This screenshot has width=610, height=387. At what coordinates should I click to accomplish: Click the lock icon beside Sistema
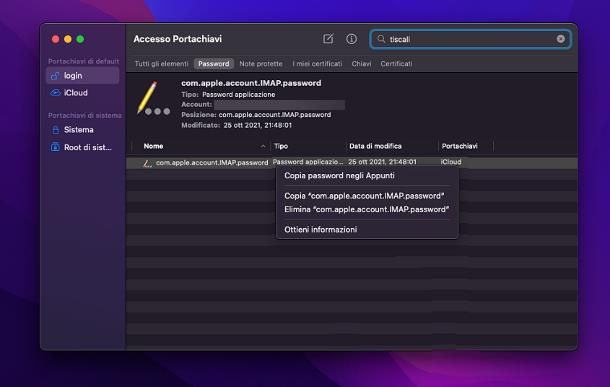click(x=55, y=130)
